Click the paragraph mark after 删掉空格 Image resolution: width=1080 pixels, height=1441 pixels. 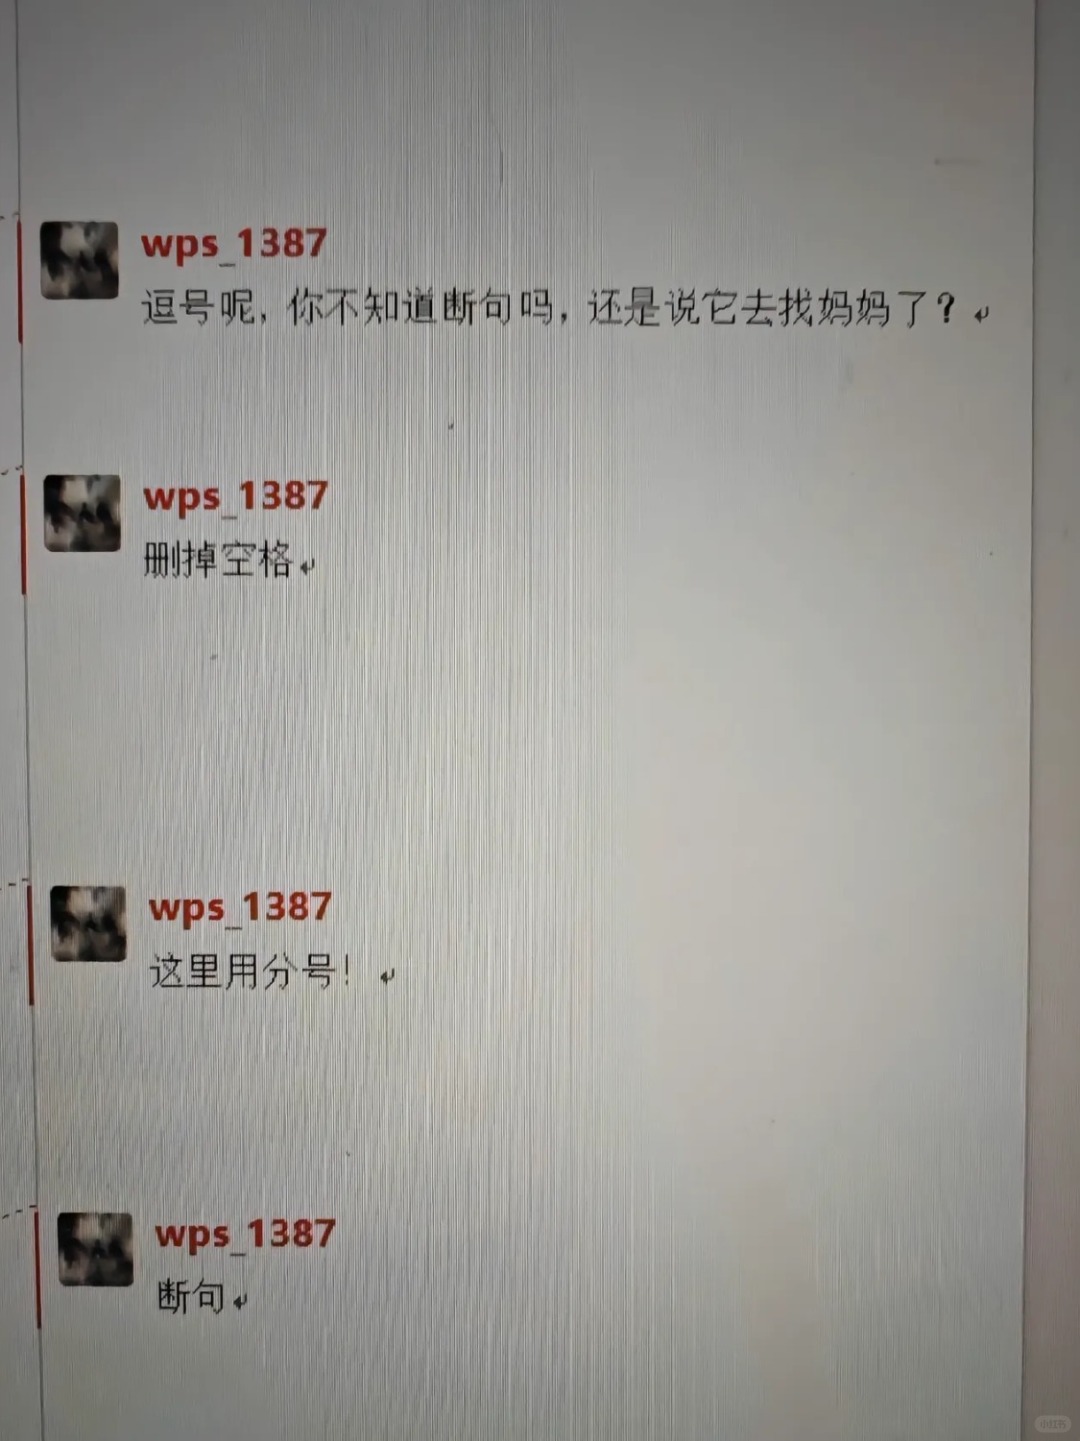click(307, 567)
